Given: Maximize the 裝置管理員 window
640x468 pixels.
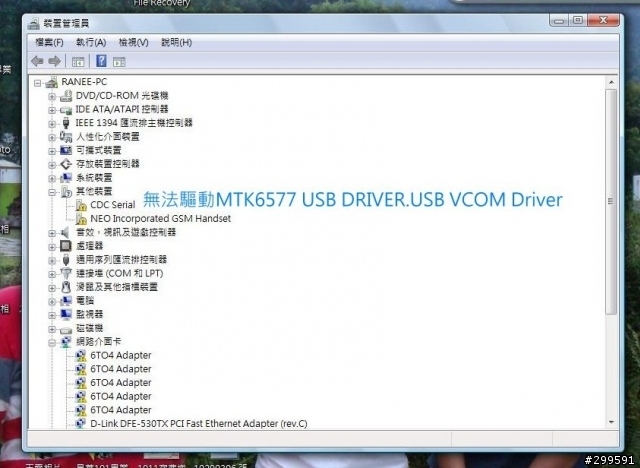Looking at the screenshot, I should (x=578, y=20).
